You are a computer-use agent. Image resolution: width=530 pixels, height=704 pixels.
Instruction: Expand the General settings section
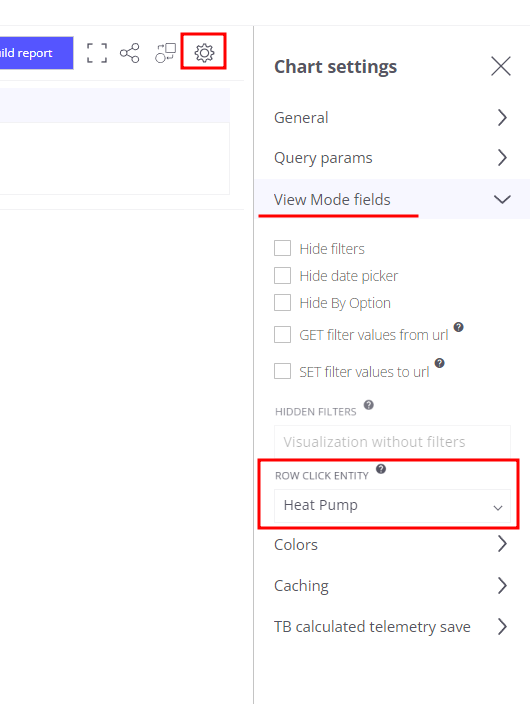coord(392,118)
